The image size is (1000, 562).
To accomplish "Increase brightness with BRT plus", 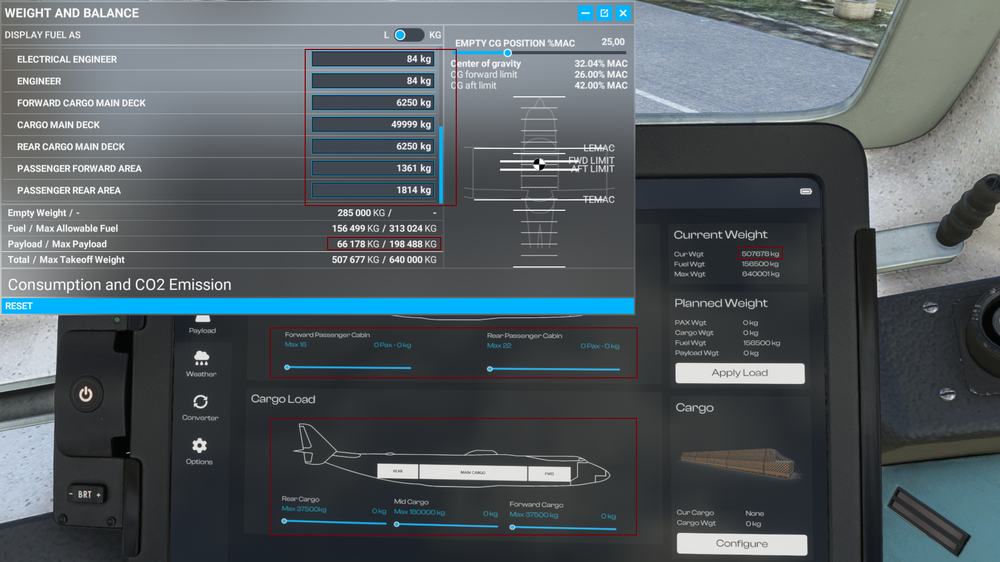I will tap(99, 495).
